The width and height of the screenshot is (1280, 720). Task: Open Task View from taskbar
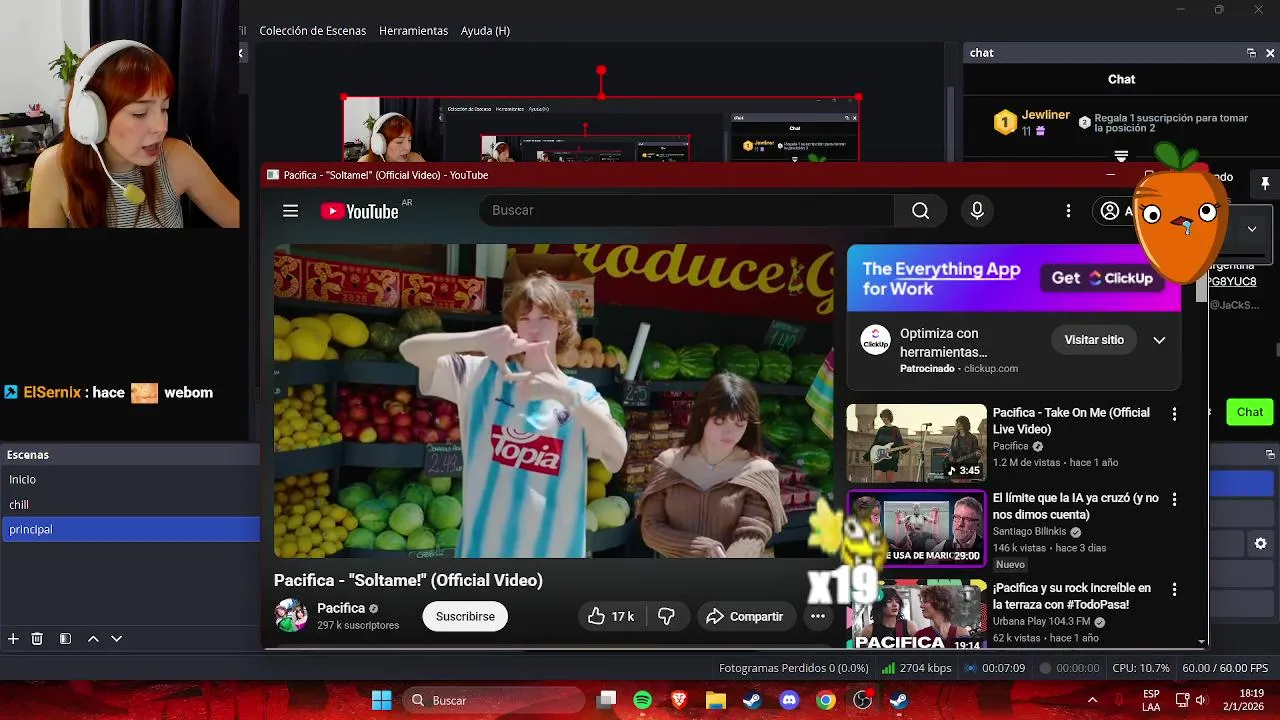point(606,700)
